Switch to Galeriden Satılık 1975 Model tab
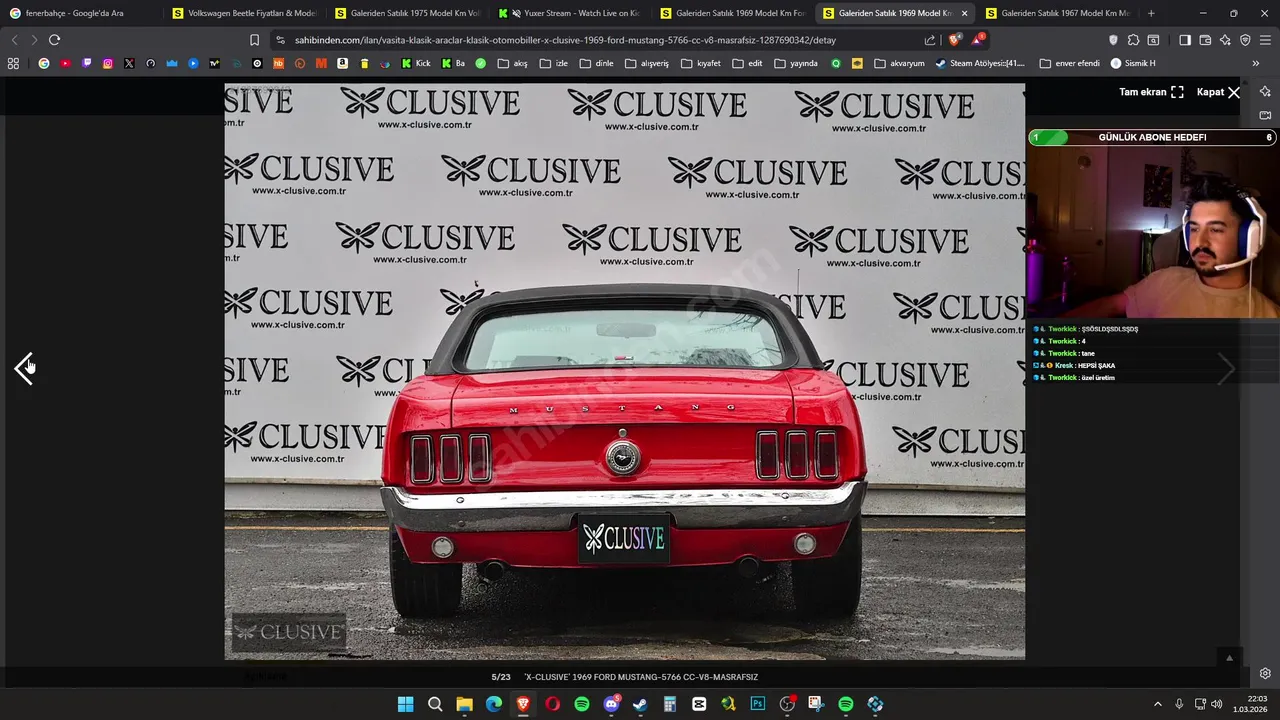The image size is (1280, 720). 407,13
